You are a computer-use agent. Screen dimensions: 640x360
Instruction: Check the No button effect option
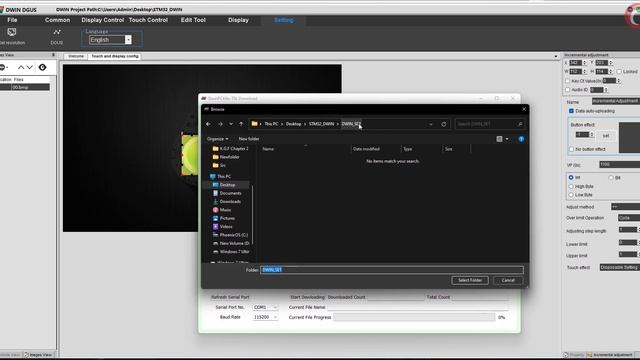(x=571, y=149)
